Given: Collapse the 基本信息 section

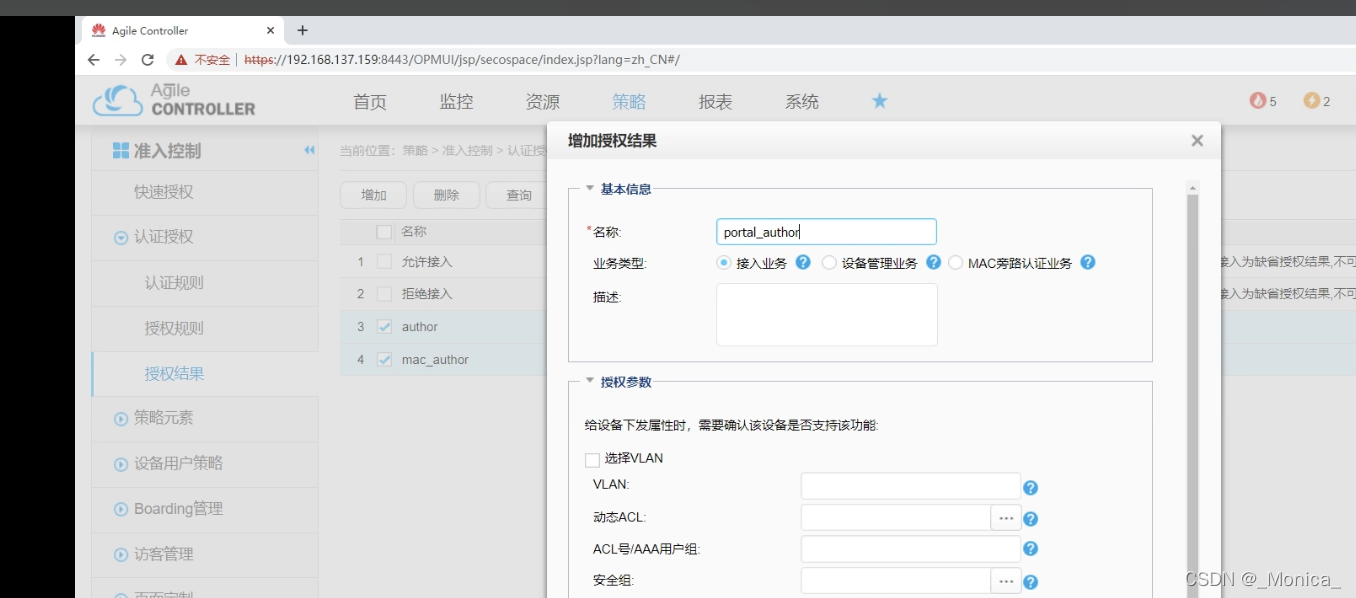Looking at the screenshot, I should click(x=590, y=188).
